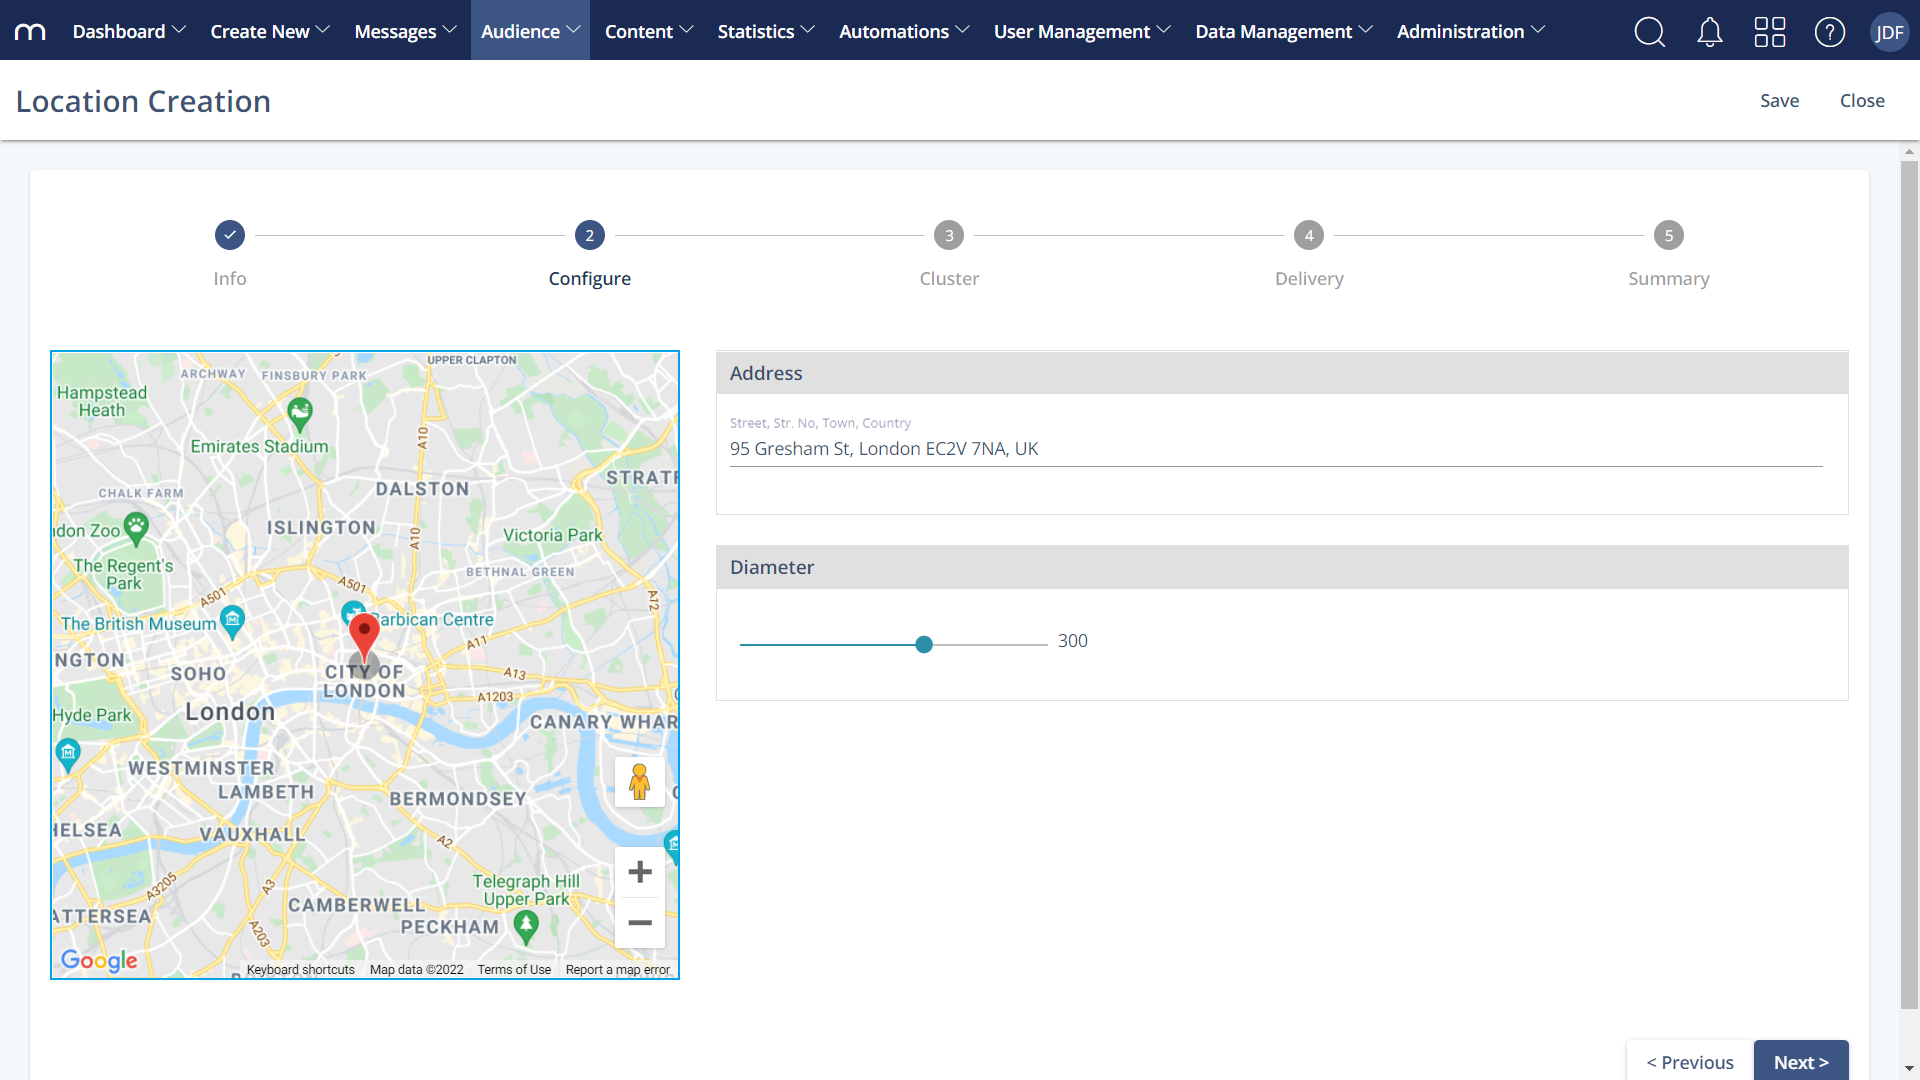
Task: Click the Info step label
Action: [230, 279]
